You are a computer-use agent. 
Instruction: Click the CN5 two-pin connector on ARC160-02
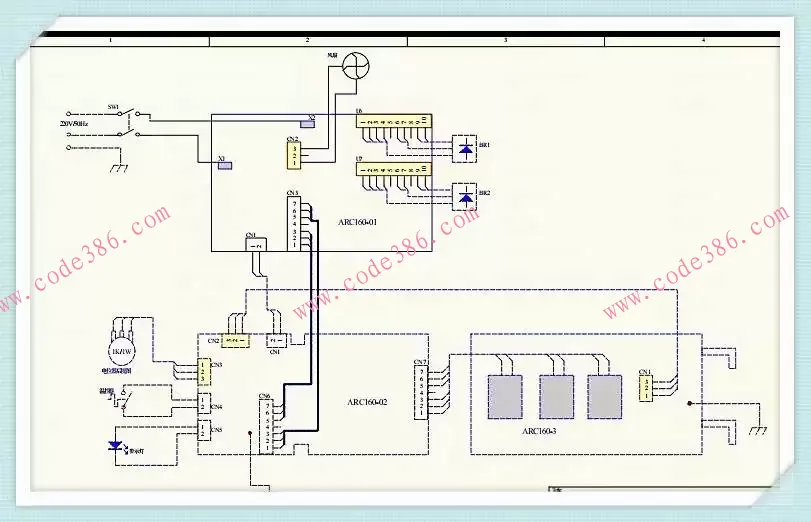203,429
